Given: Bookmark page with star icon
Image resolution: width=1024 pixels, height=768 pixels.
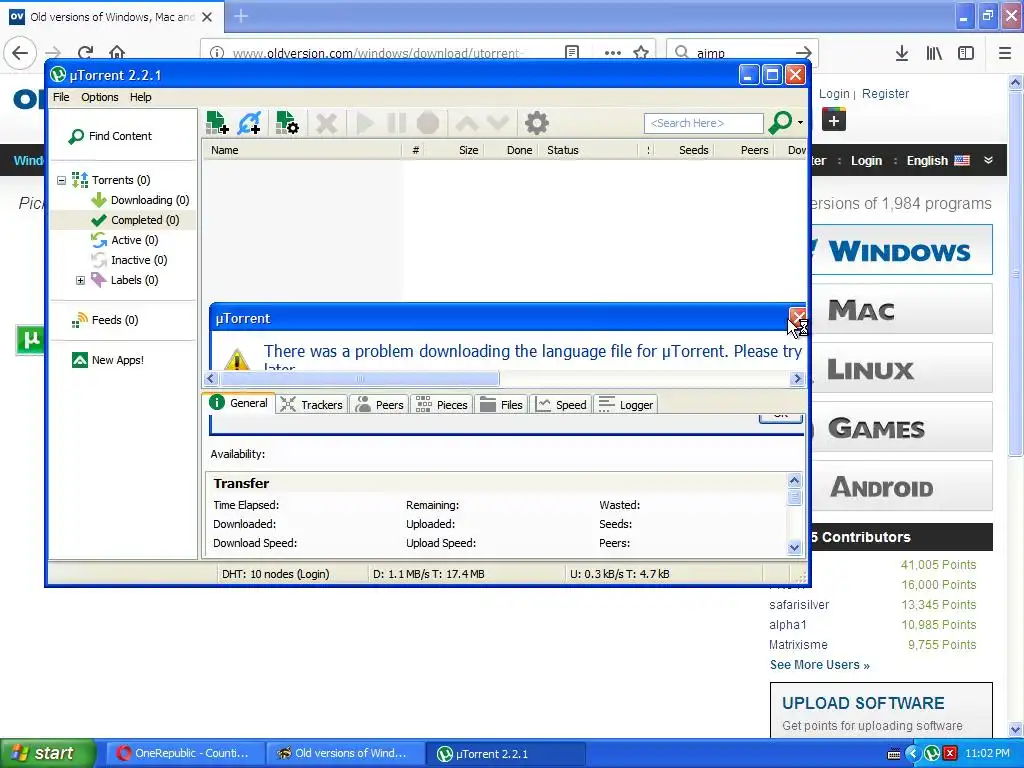Looking at the screenshot, I should (x=641, y=53).
